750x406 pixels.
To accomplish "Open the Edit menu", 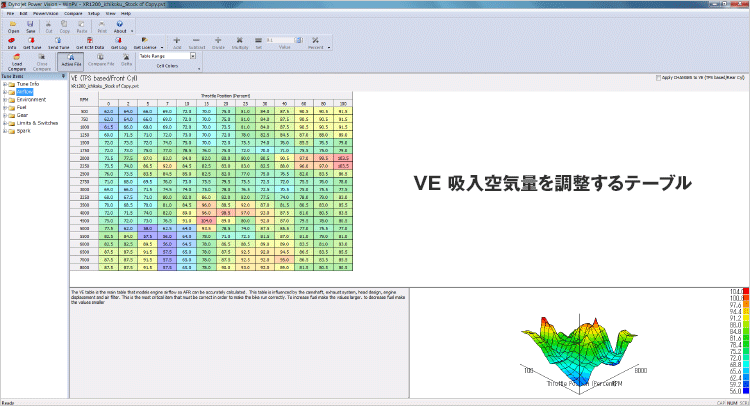I will 23,13.
